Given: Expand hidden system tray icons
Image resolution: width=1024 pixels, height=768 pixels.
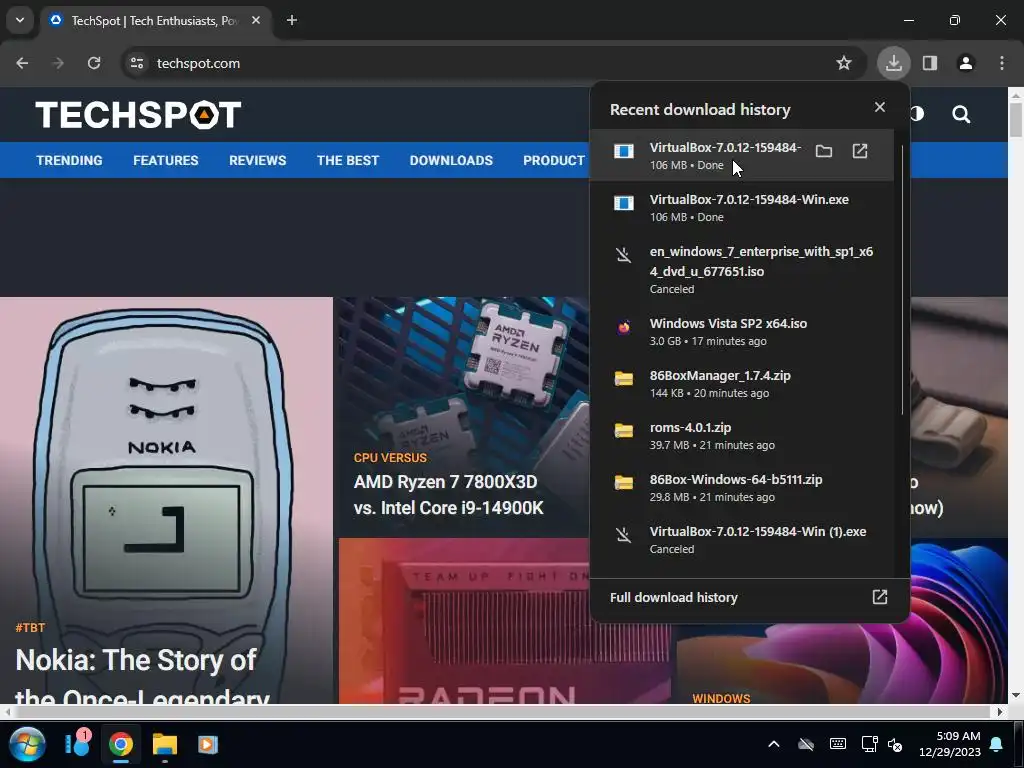Looking at the screenshot, I should coord(774,744).
